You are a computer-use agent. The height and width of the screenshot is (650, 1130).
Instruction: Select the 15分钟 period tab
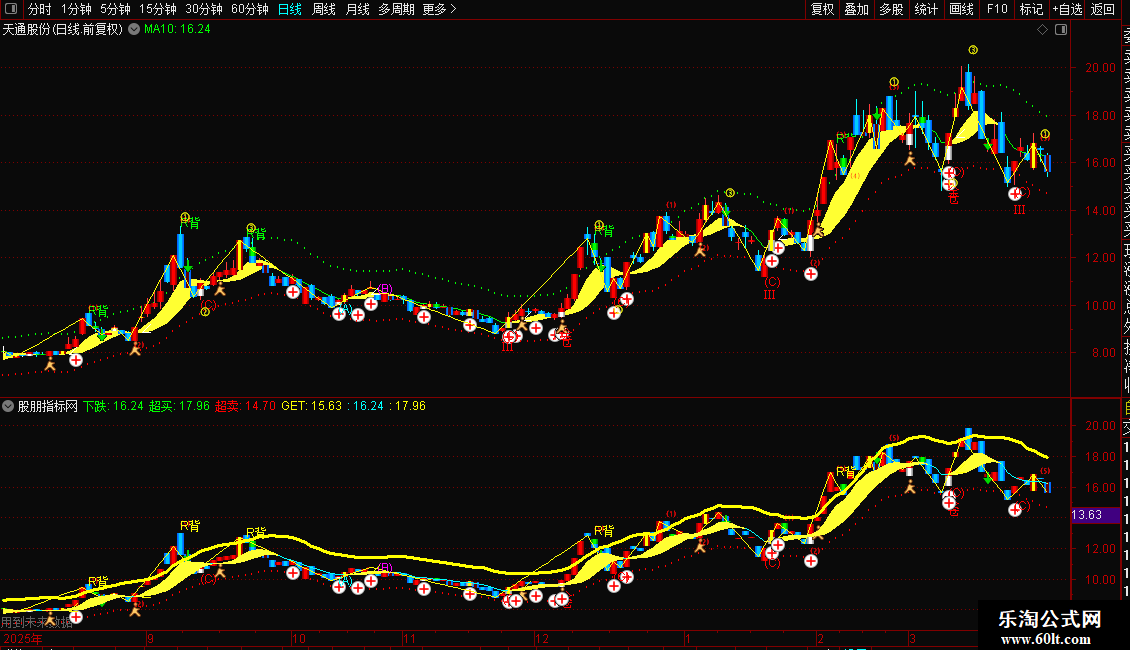pyautogui.click(x=158, y=9)
